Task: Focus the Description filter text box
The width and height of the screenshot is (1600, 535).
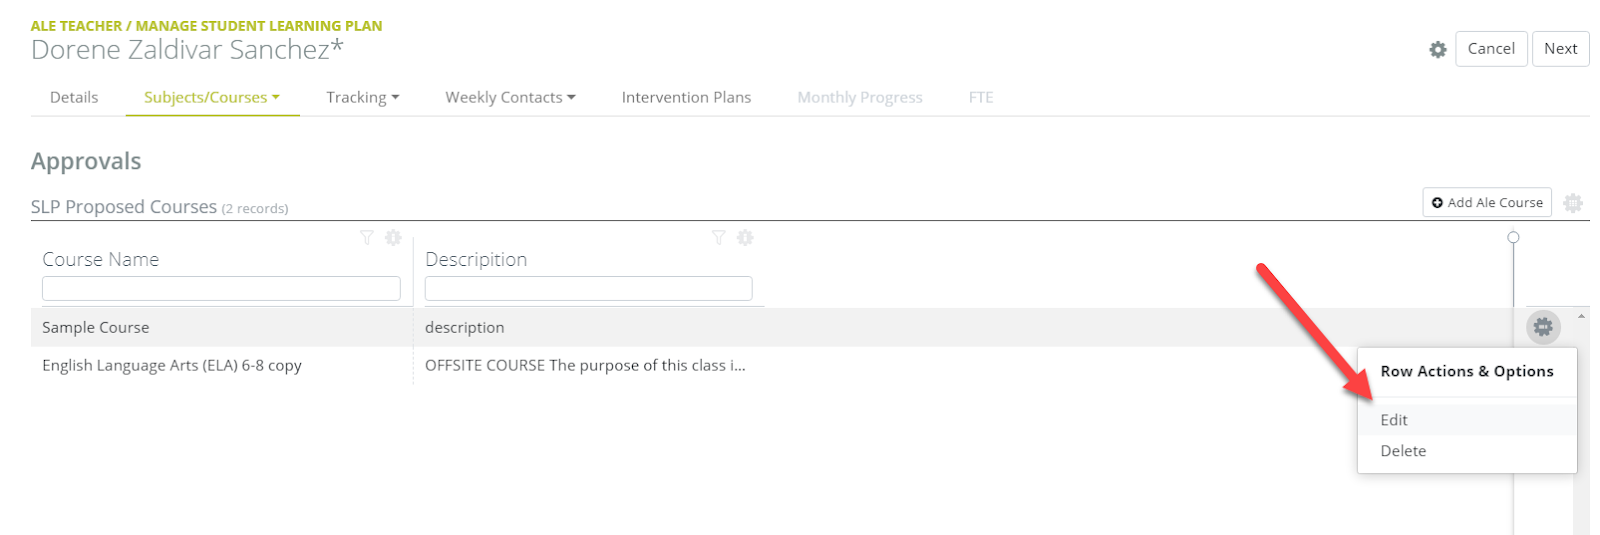Action: click(588, 289)
